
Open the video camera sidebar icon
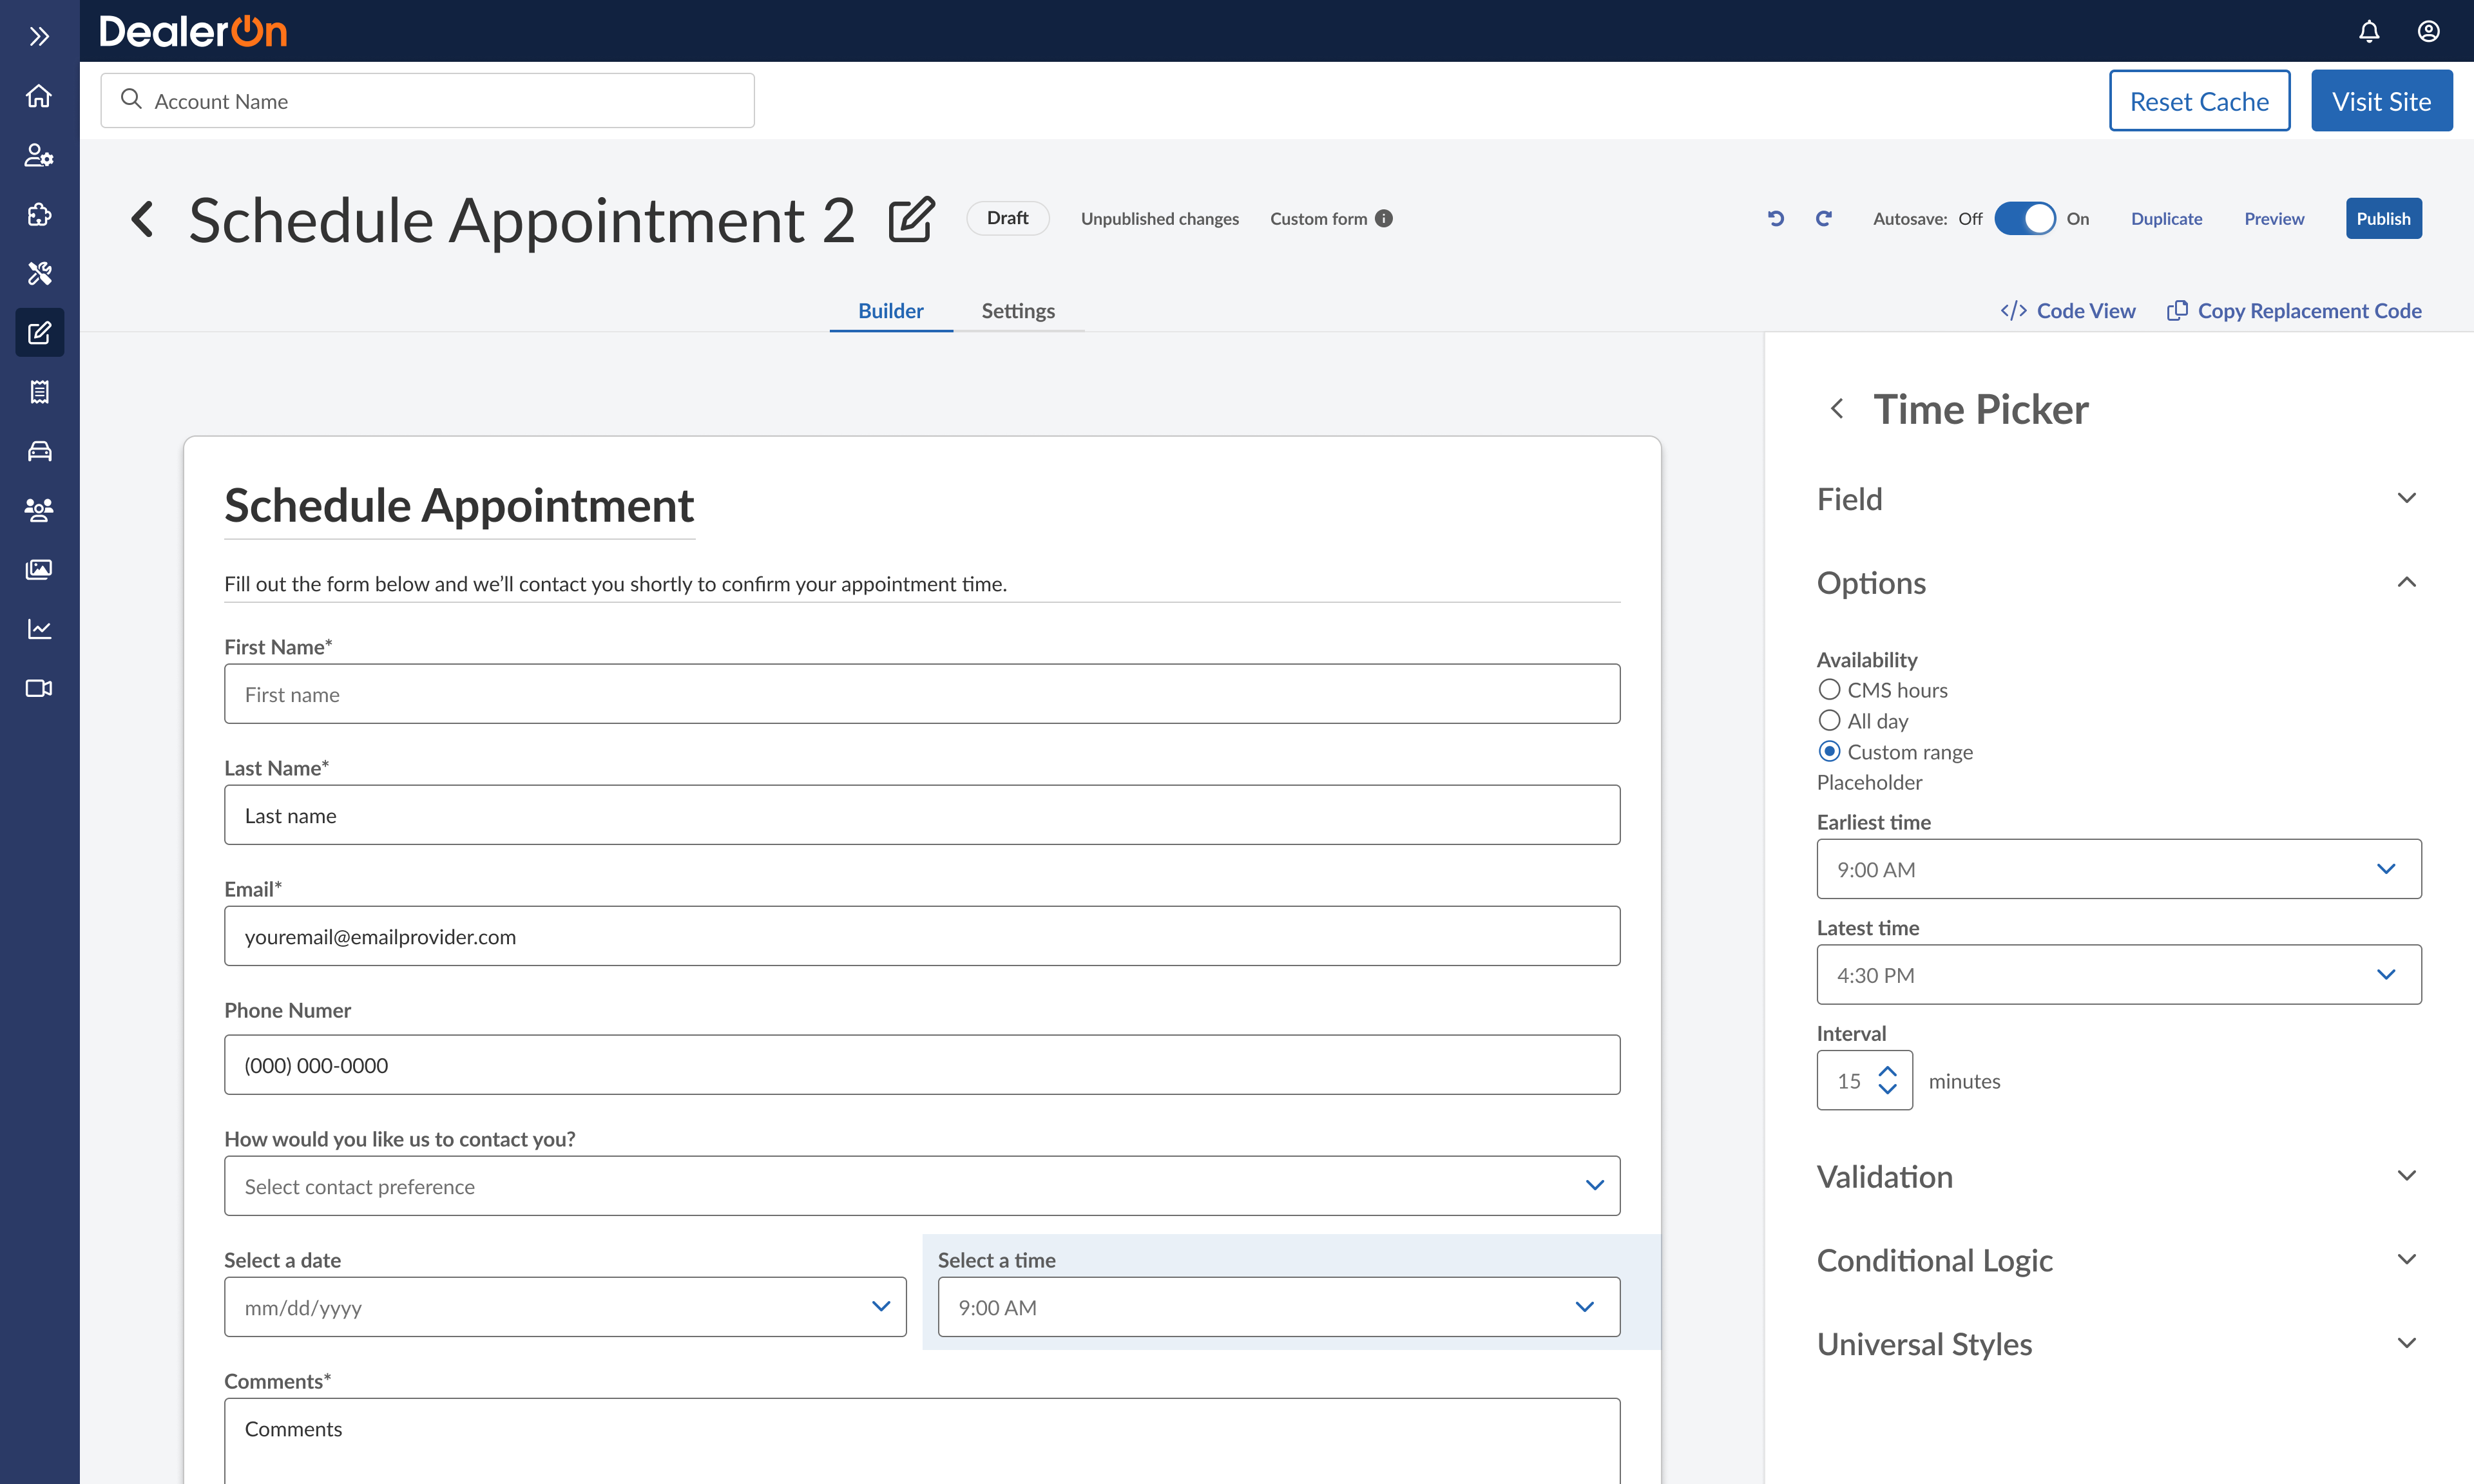pyautogui.click(x=39, y=688)
